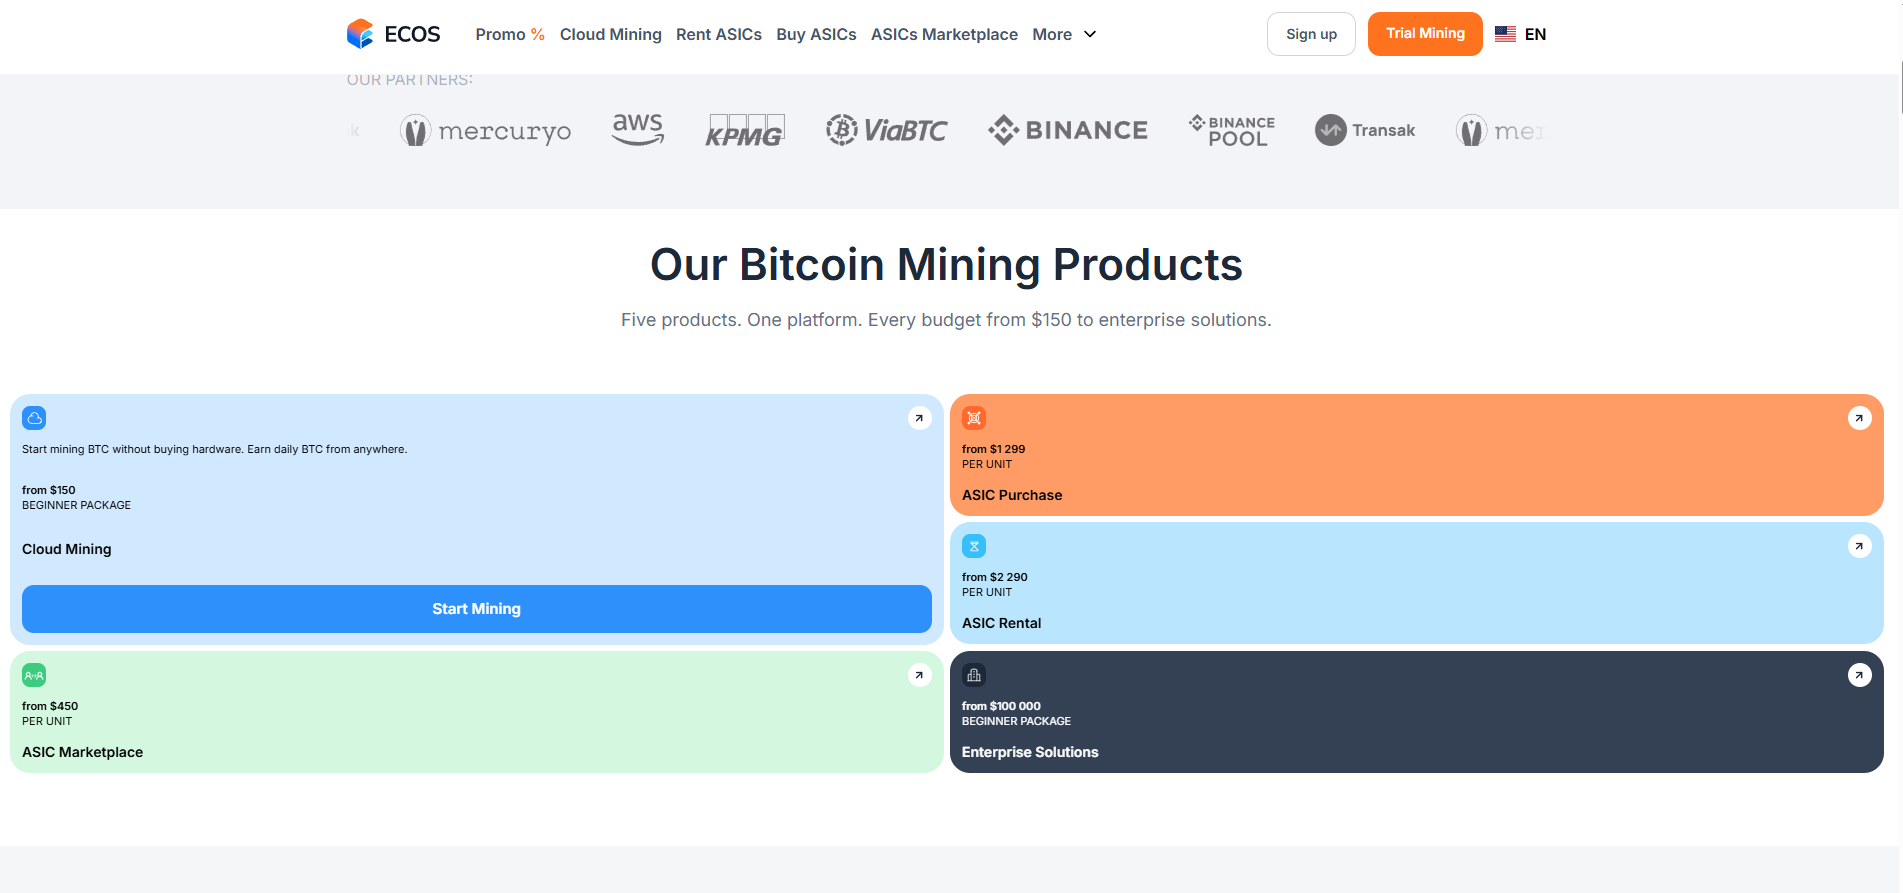Screen dimensions: 1903x893
Task: Click the ASIC Rental hourglass icon
Action: pos(973,546)
